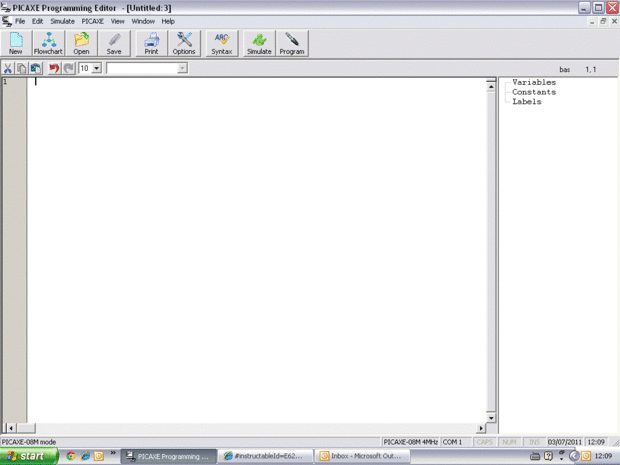Click the Open folder icon
The image size is (620, 465).
tap(81, 43)
